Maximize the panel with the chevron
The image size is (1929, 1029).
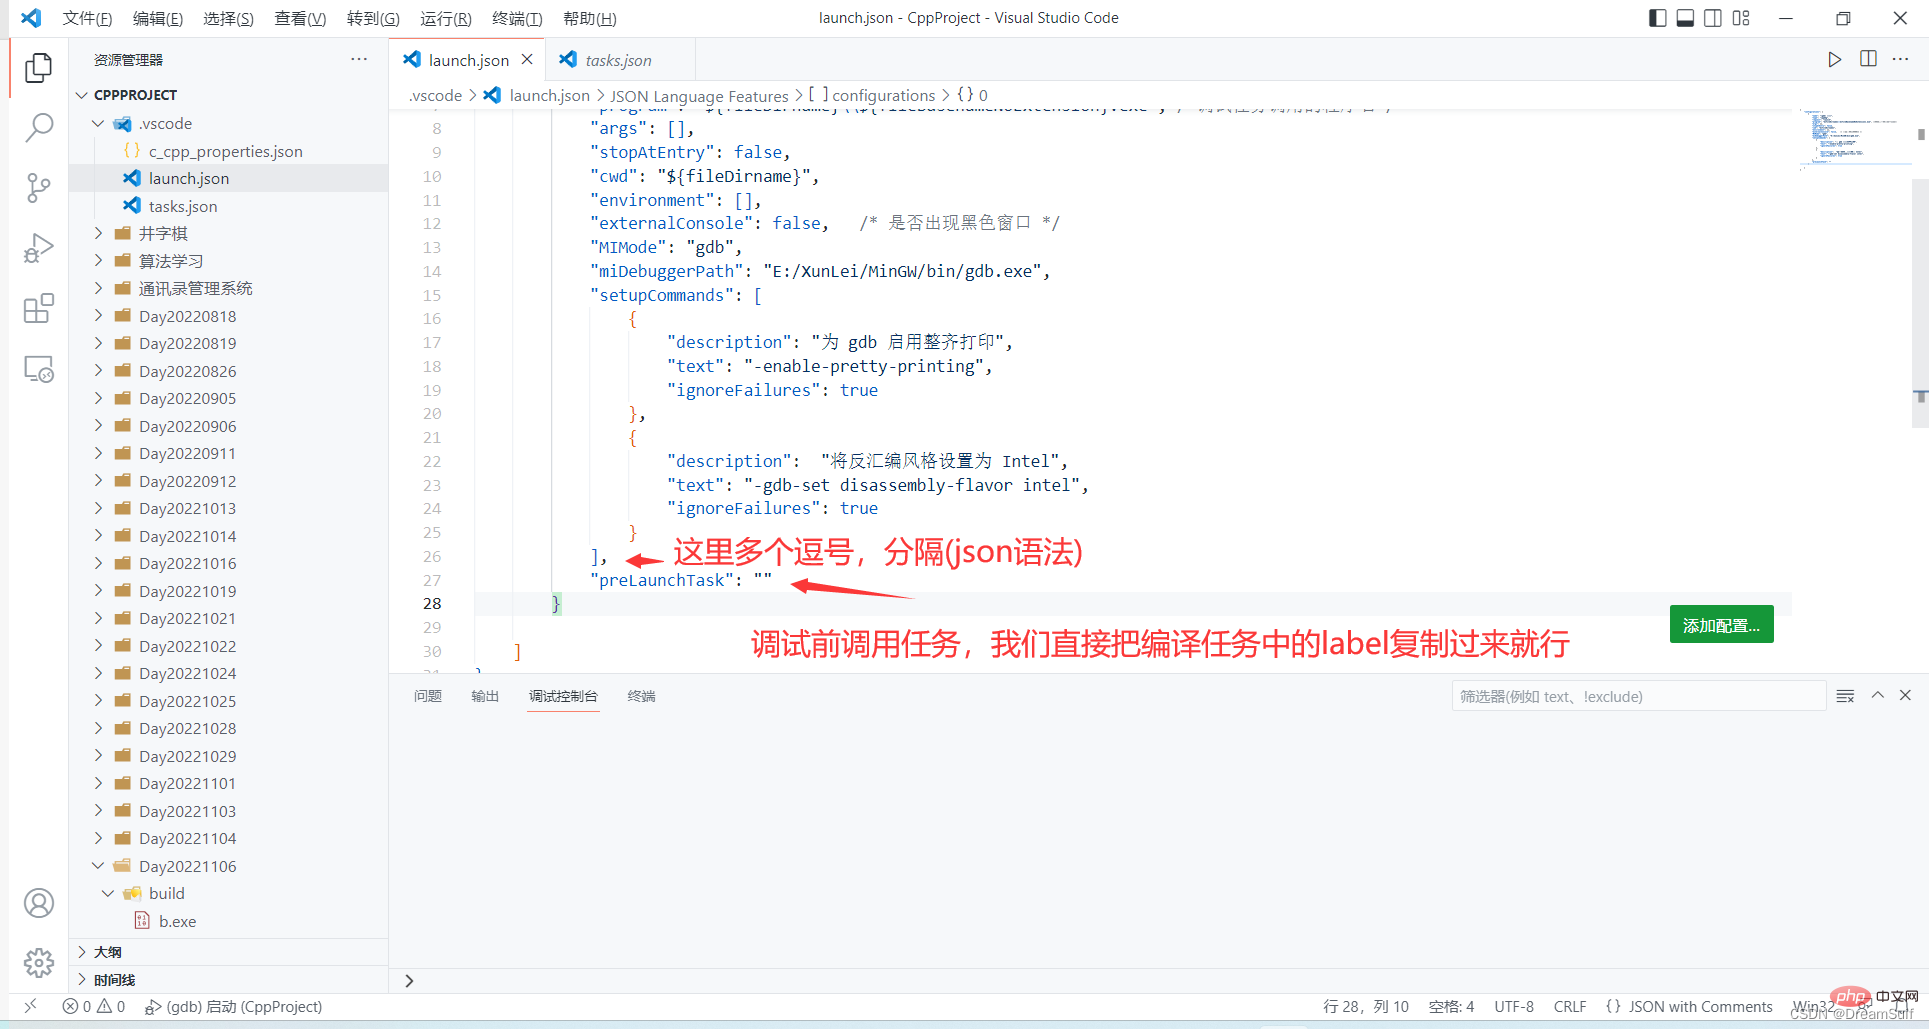1877,695
